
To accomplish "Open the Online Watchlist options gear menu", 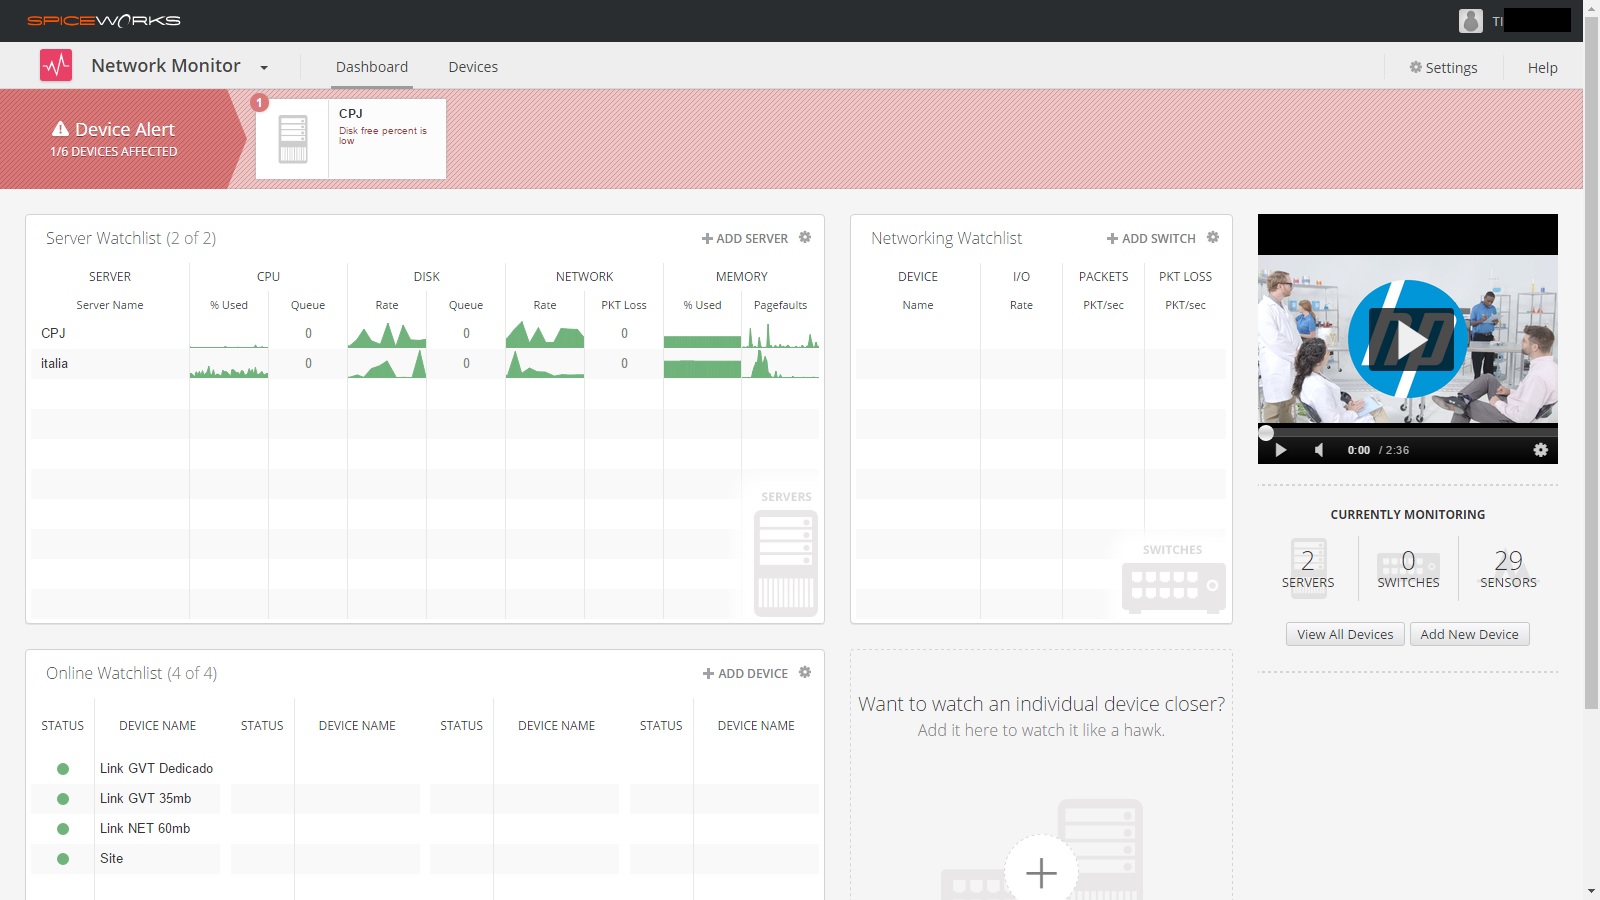I will [x=805, y=673].
